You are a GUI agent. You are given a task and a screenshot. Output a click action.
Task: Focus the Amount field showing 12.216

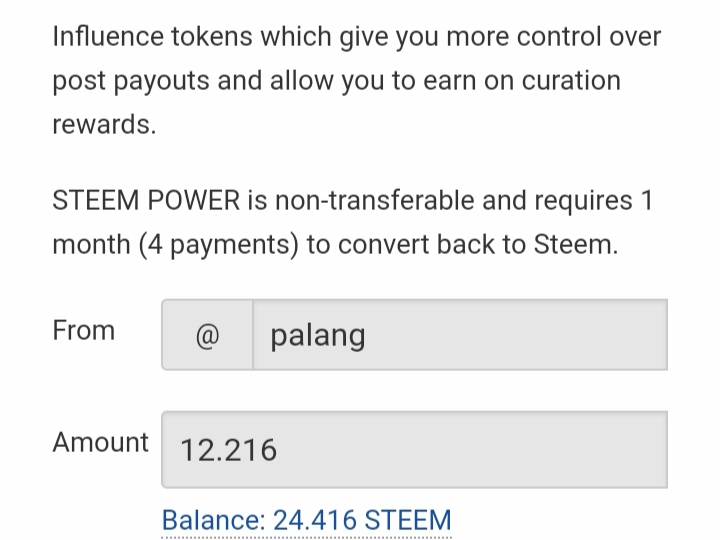click(414, 450)
